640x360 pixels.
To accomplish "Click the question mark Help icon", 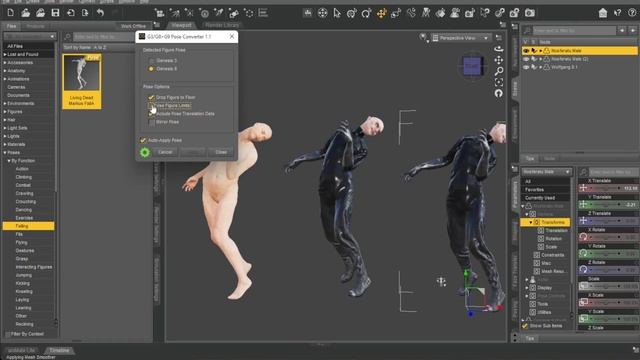I will click(632, 13).
